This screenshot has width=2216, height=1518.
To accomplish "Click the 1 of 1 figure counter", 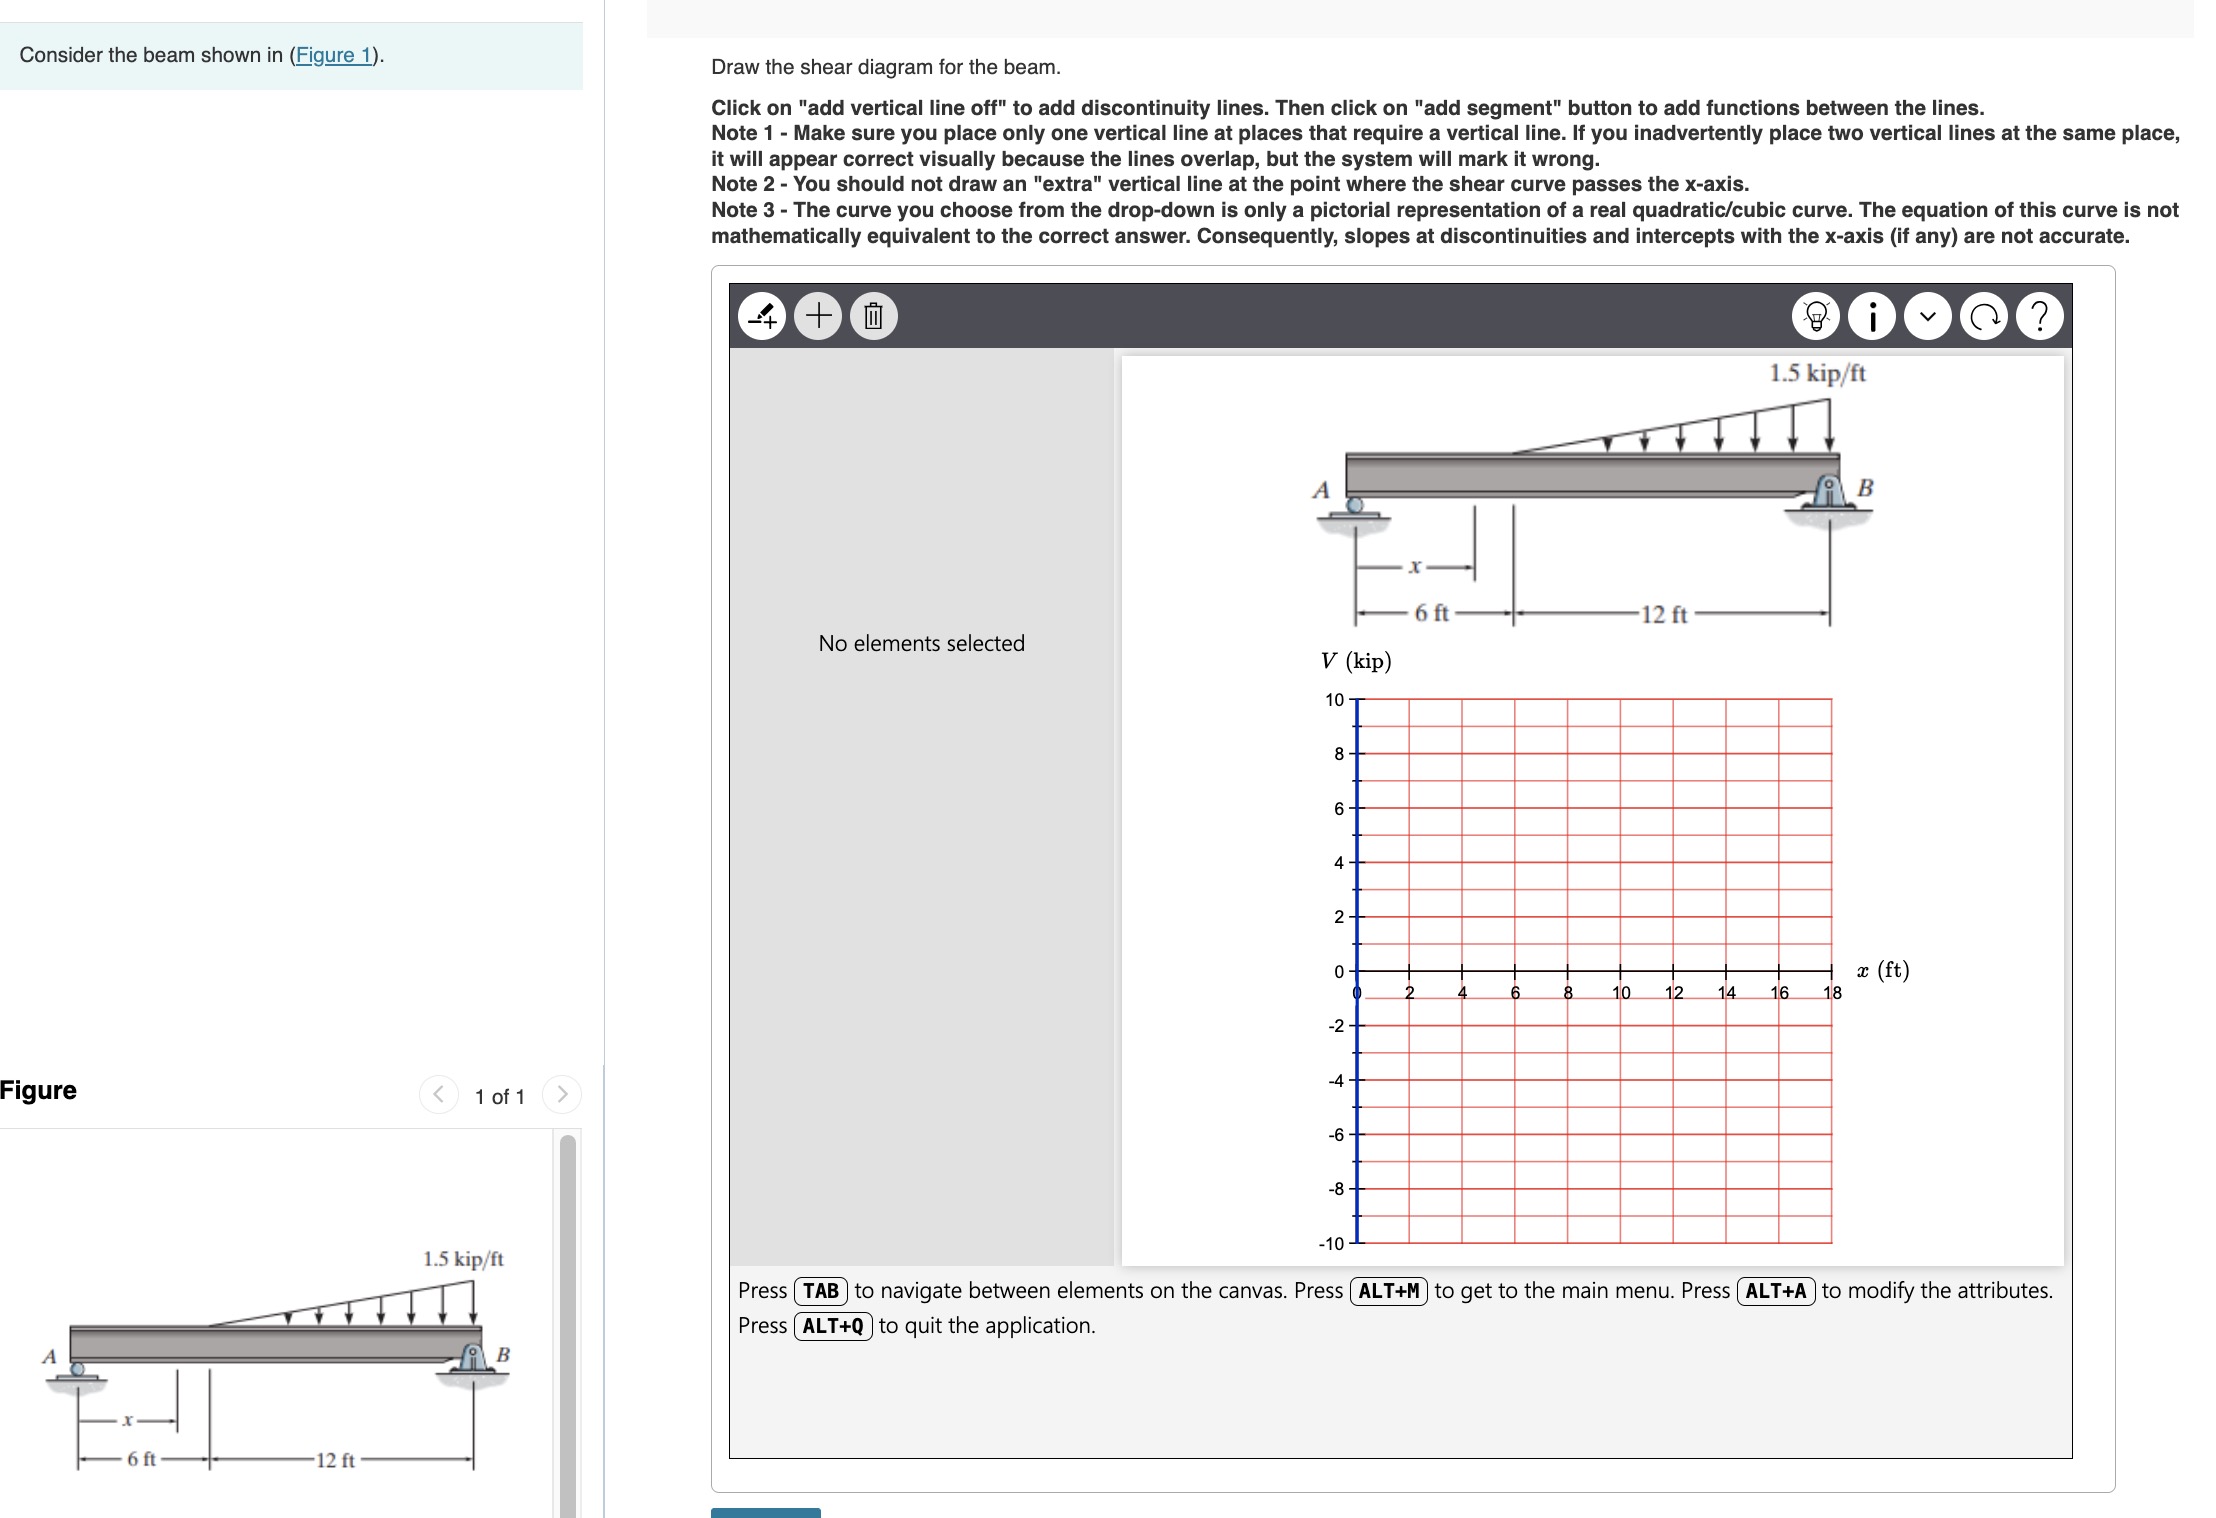I will (499, 1096).
